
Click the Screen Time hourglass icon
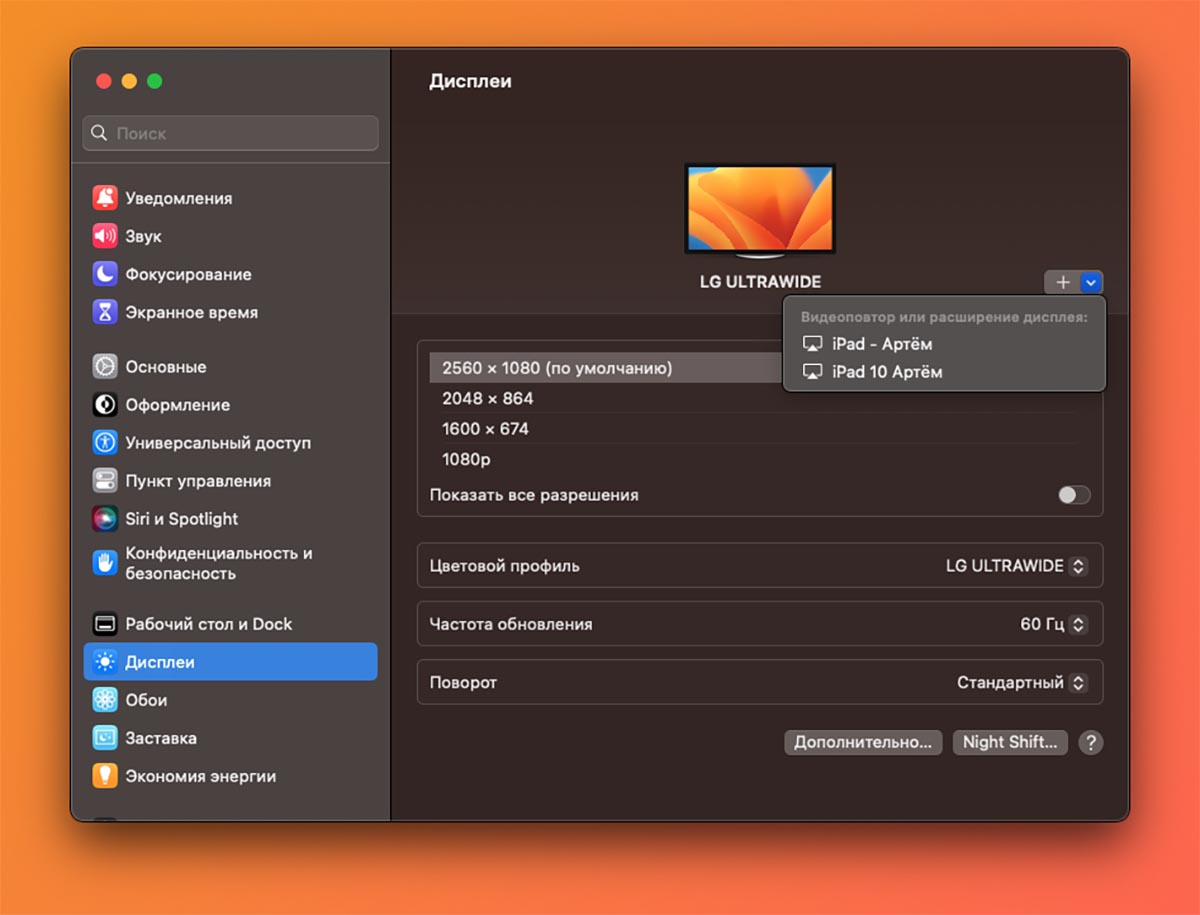[105, 312]
